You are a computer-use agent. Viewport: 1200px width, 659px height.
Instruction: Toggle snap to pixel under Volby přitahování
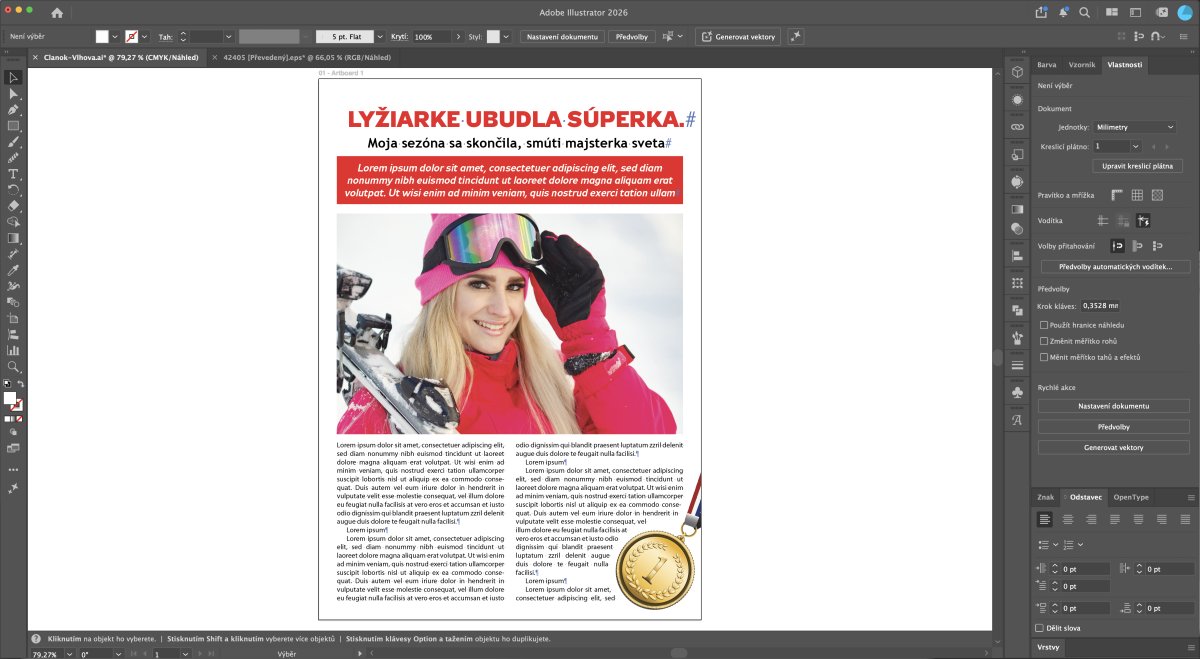click(1138, 245)
